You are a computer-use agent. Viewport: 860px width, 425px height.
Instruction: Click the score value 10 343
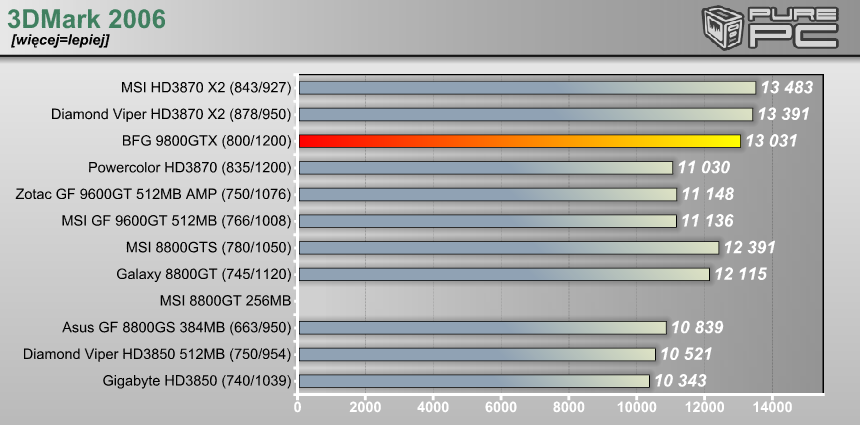681,381
